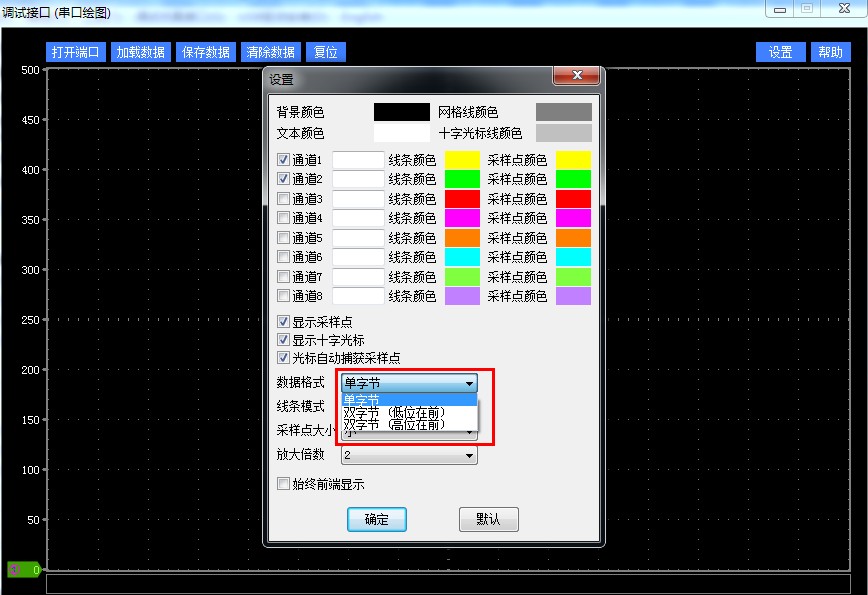
Task: Click the 通道8 name input field
Action: pos(358,296)
